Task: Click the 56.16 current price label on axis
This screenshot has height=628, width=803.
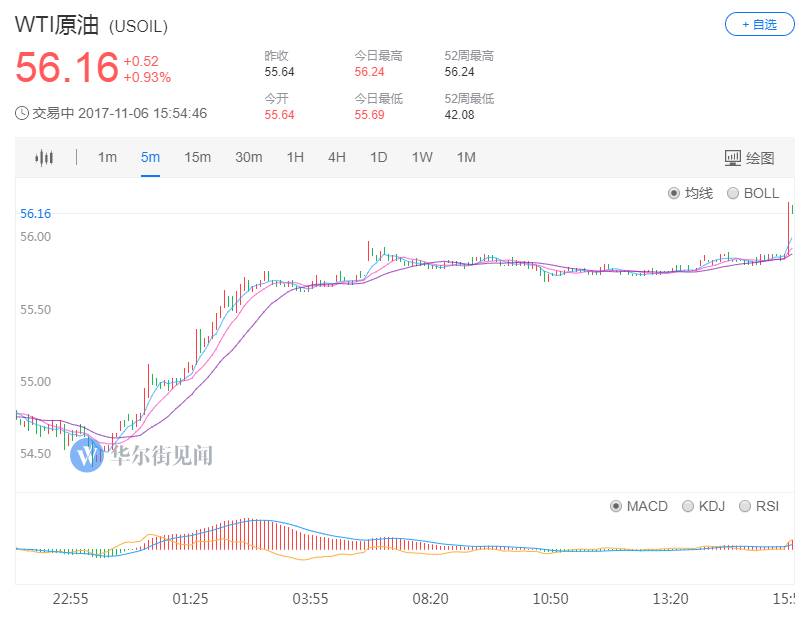Action: point(35,214)
